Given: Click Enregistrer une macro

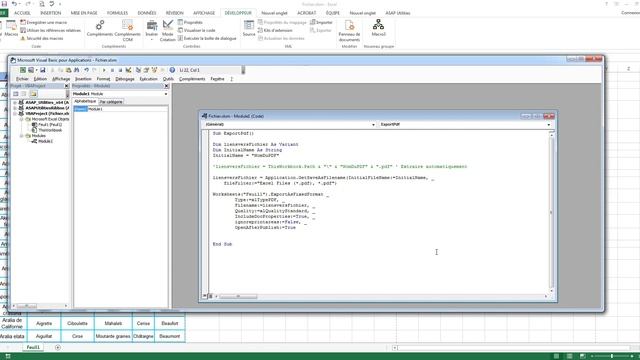Looking at the screenshot, I should 44,22.
